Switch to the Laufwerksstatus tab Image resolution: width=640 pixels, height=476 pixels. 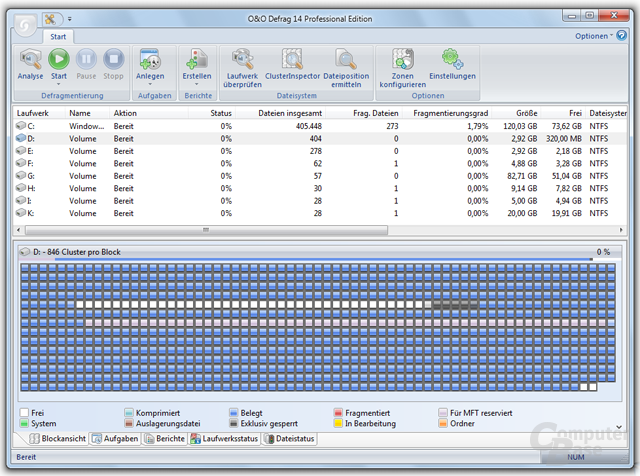tap(224, 438)
